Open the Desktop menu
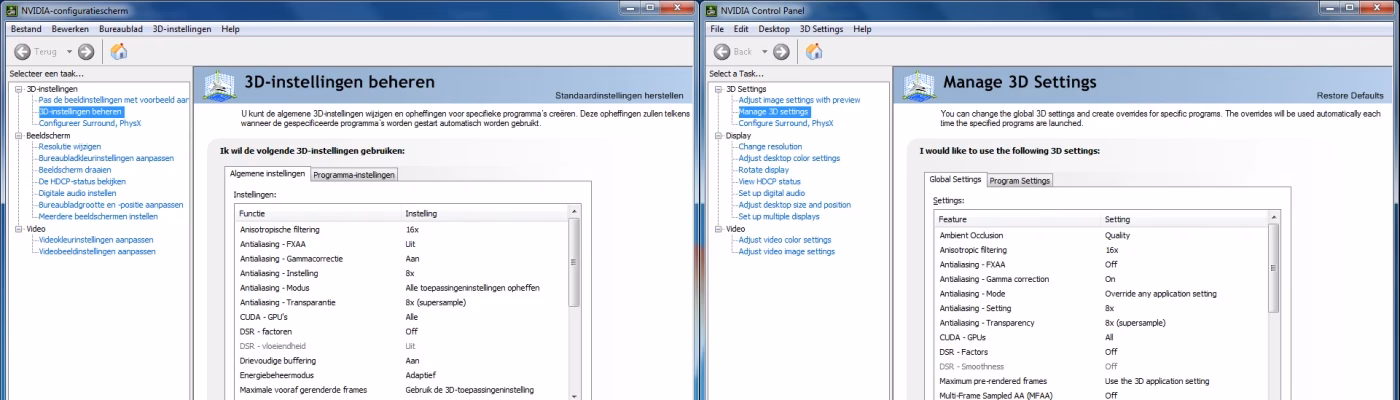Image resolution: width=1400 pixels, height=400 pixels. click(774, 29)
